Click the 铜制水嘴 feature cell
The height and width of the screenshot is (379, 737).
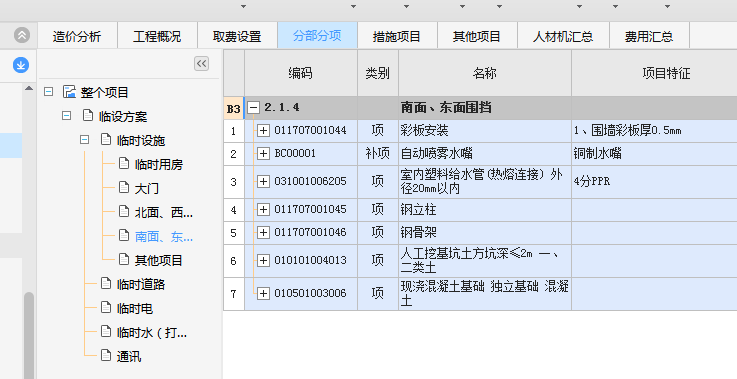click(x=654, y=154)
